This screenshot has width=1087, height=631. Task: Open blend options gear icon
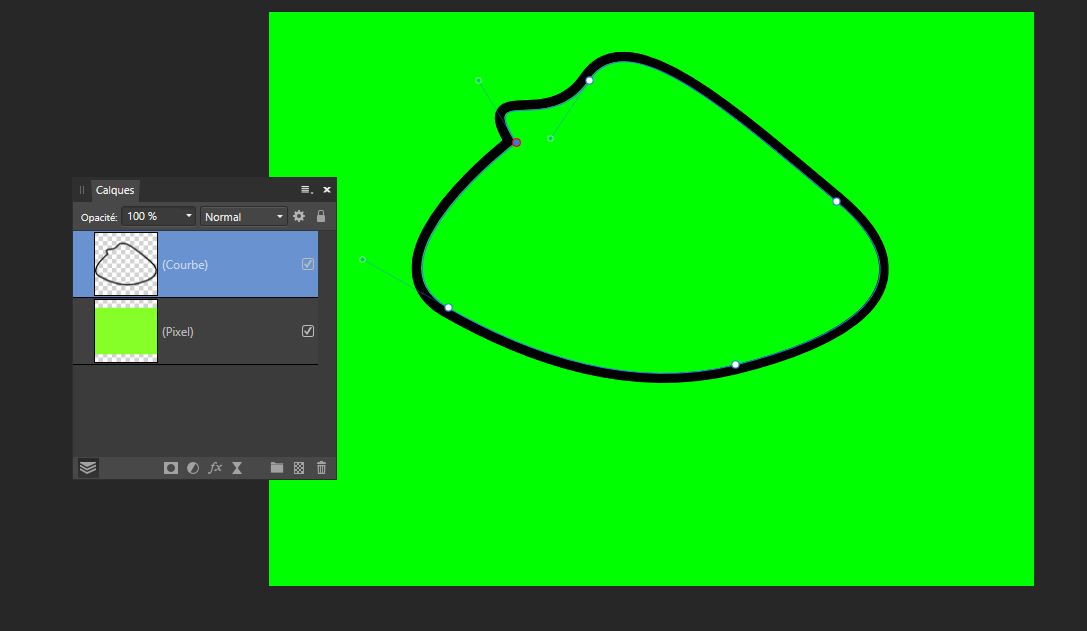pos(299,216)
